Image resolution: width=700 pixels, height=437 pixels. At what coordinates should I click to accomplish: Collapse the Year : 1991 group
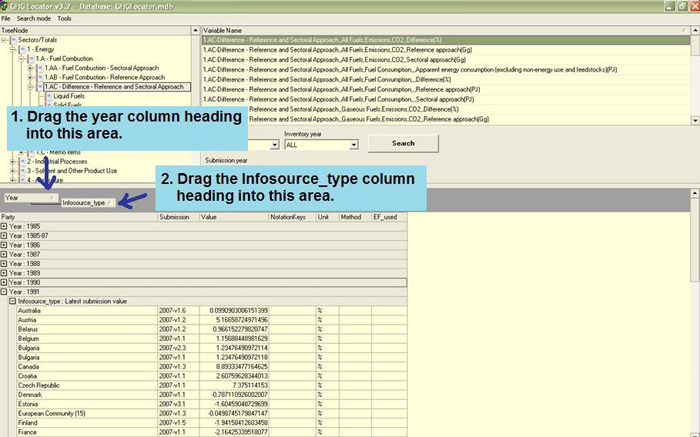coord(4,292)
